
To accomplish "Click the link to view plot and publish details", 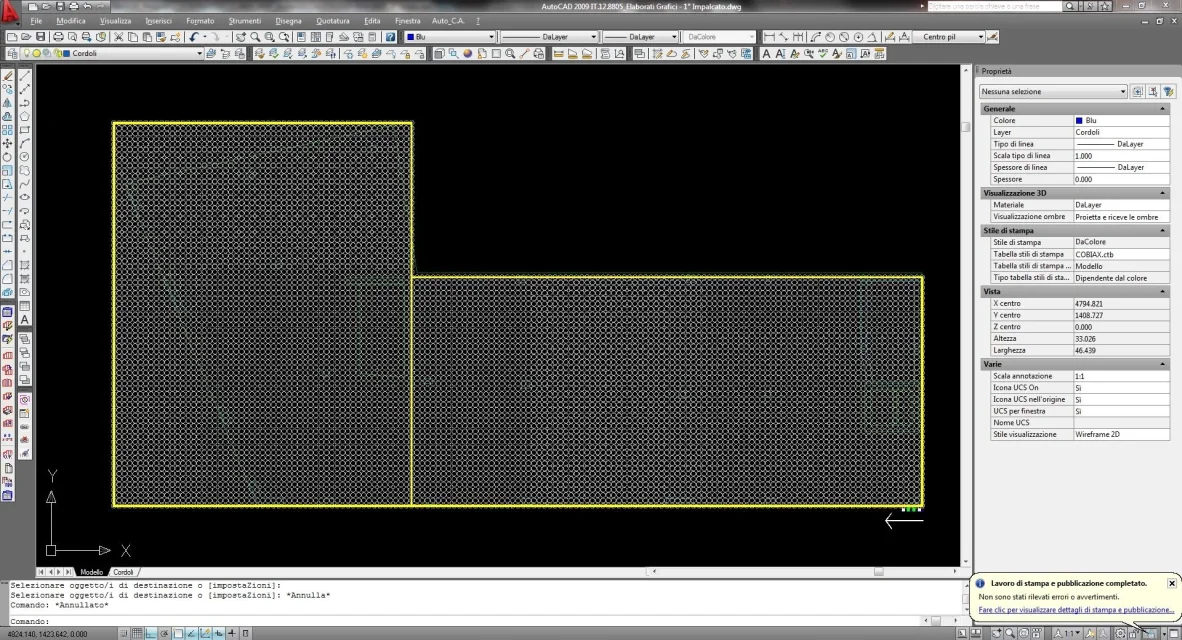I will [x=1075, y=610].
